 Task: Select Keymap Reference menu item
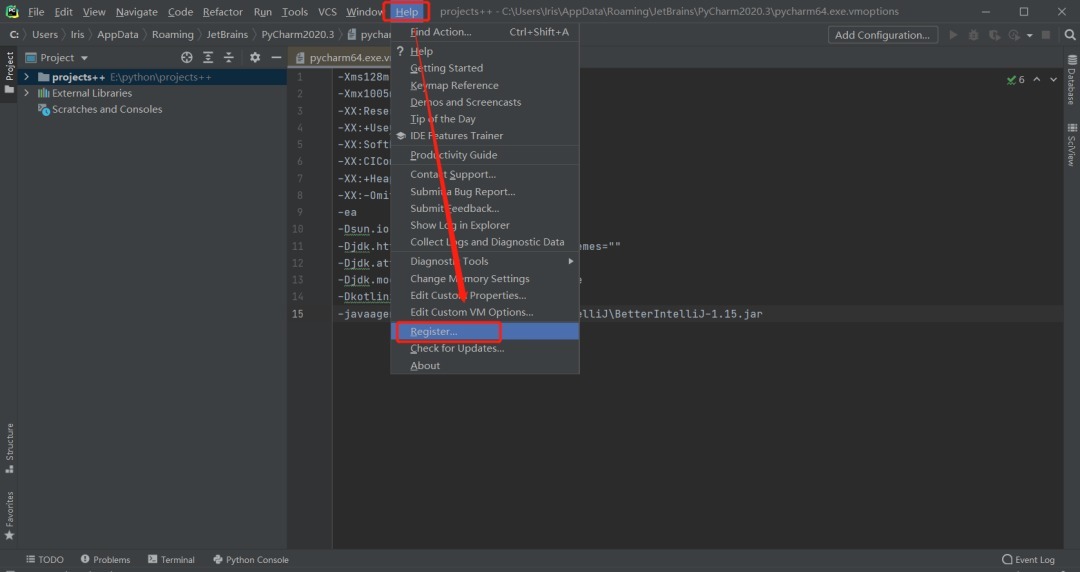click(485, 85)
